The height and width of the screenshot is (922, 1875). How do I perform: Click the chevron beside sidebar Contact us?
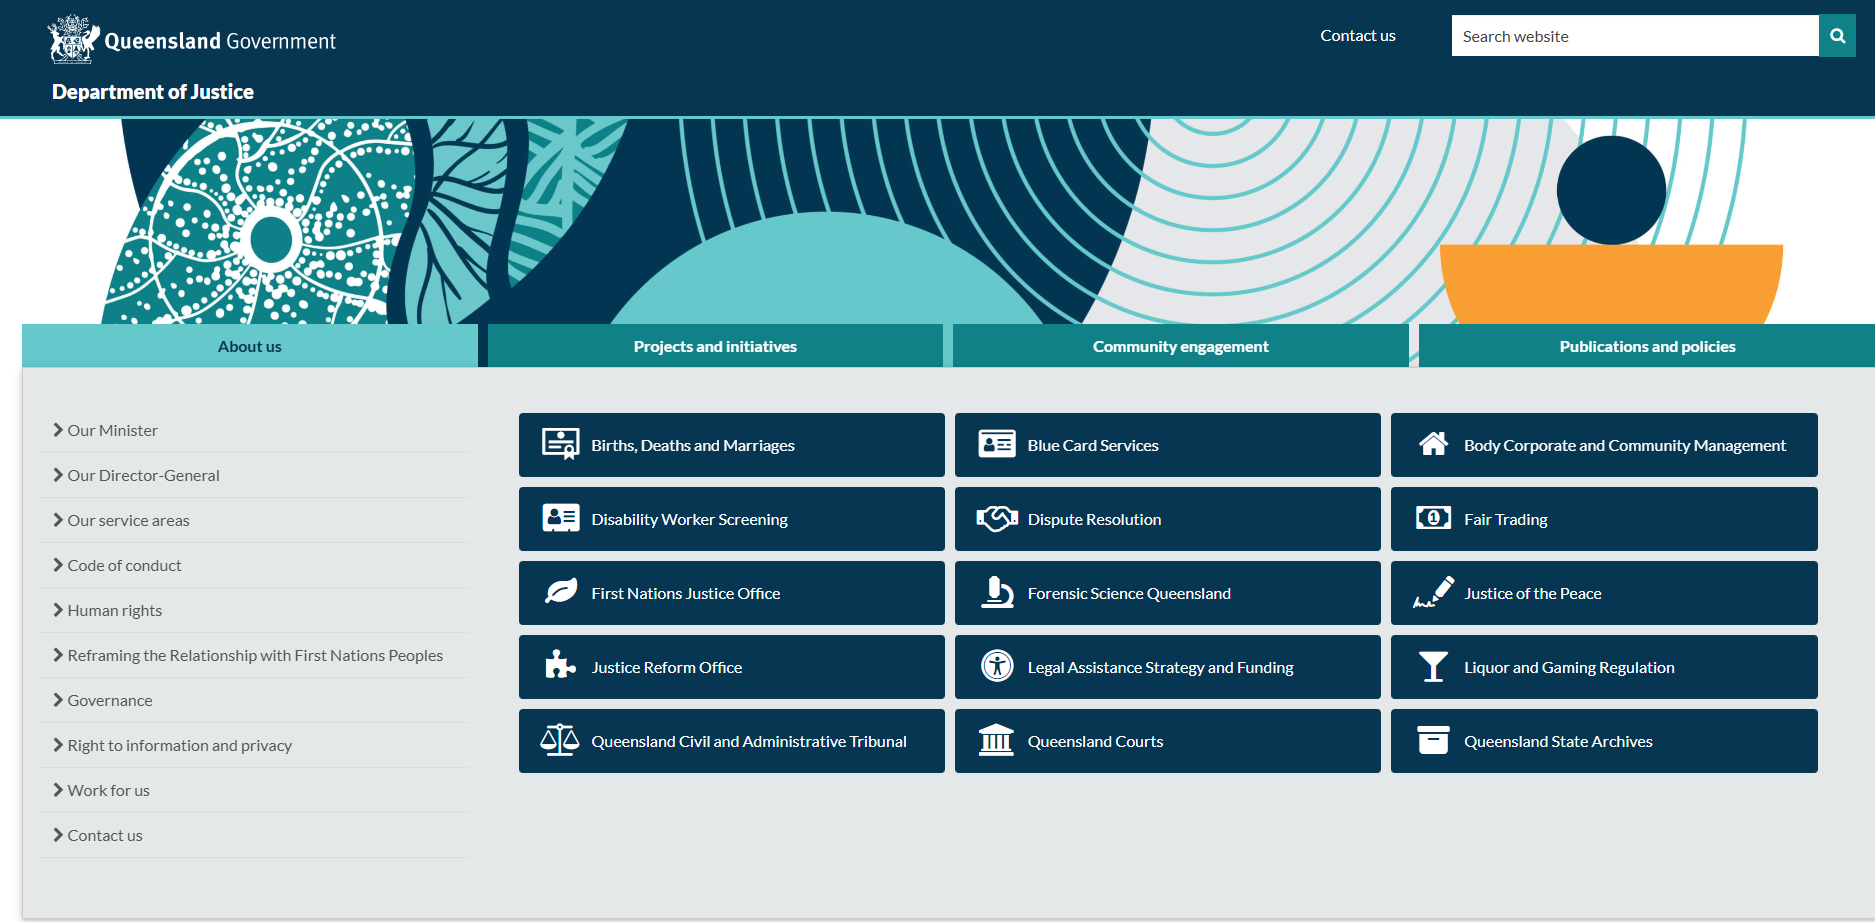(58, 835)
